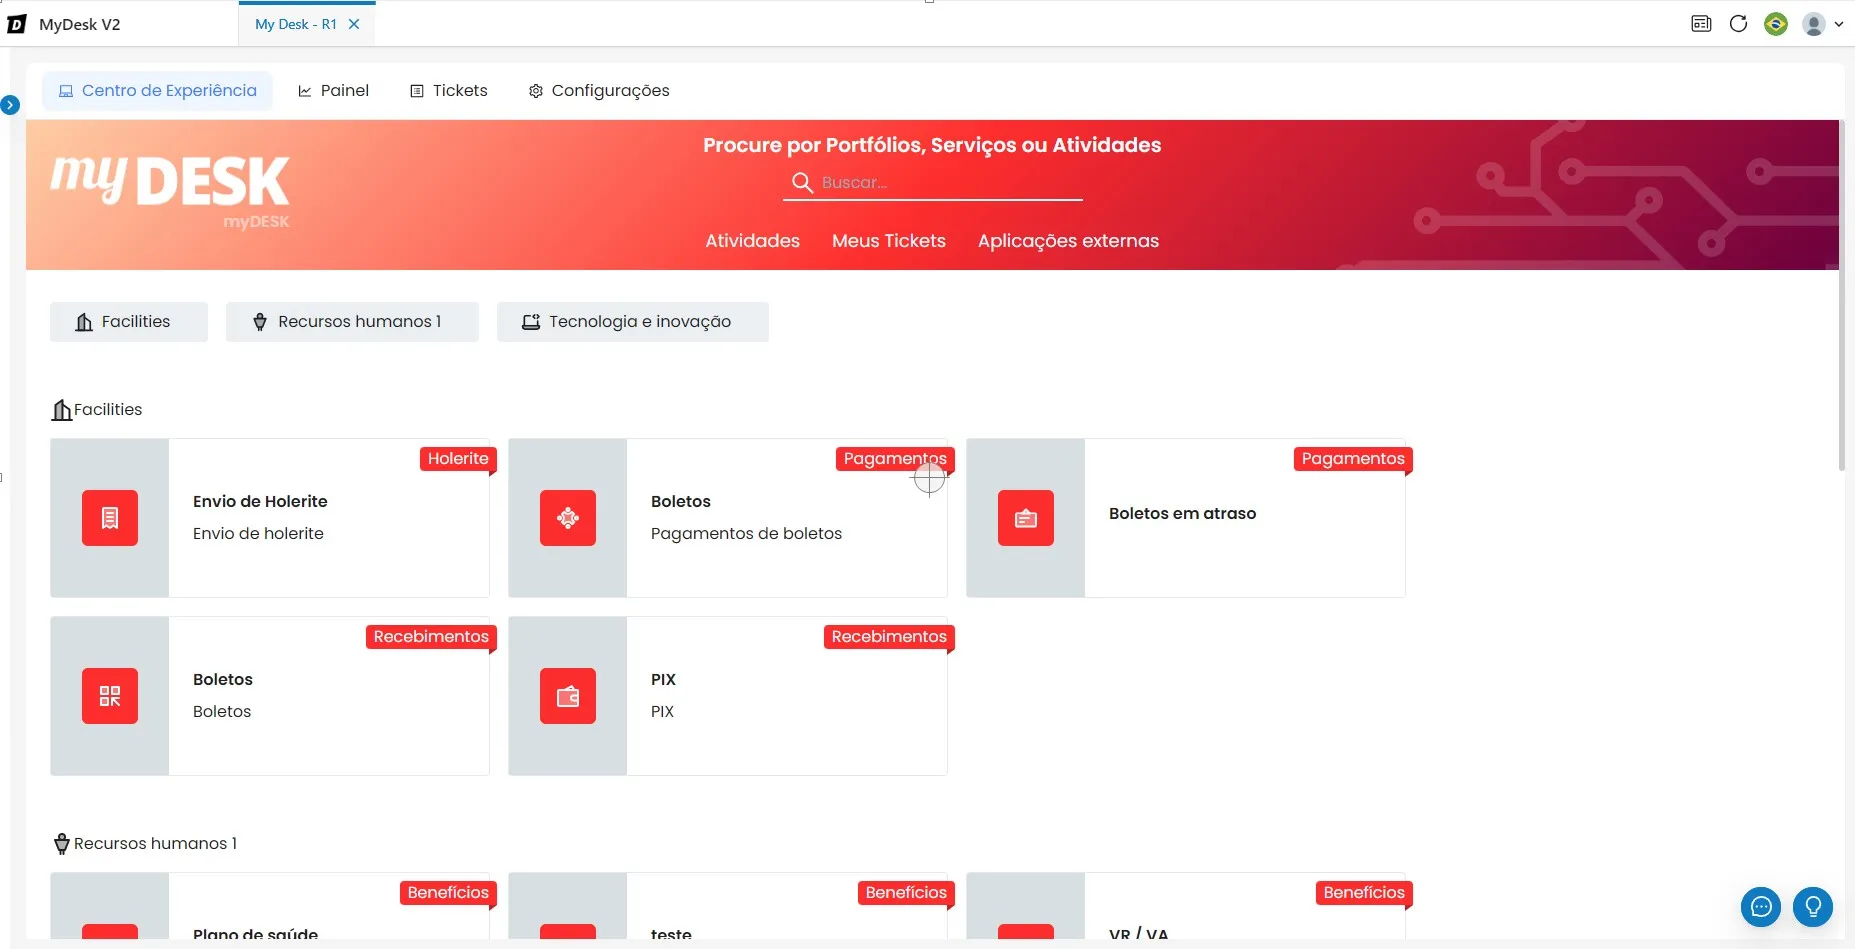The width and height of the screenshot is (1855, 949).
Task: Click the Holerite tag label
Action: (x=458, y=459)
